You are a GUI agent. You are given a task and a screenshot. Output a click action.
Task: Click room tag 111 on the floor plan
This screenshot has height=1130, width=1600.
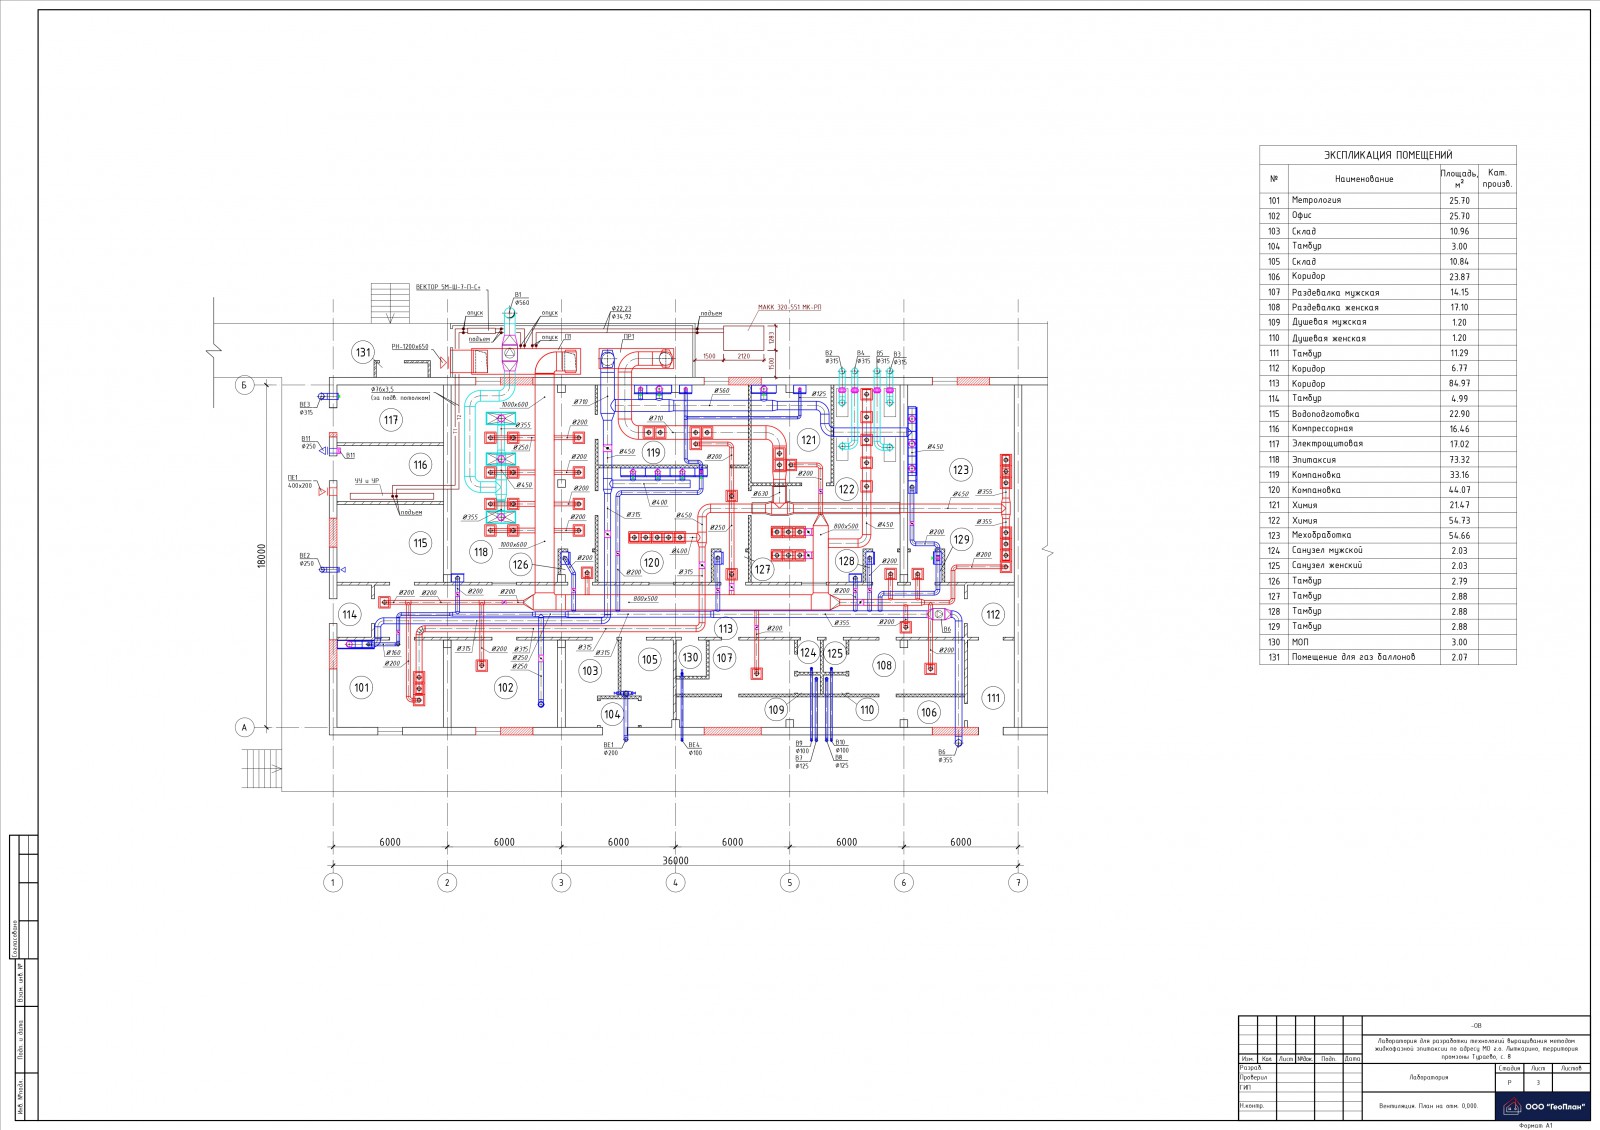click(993, 698)
